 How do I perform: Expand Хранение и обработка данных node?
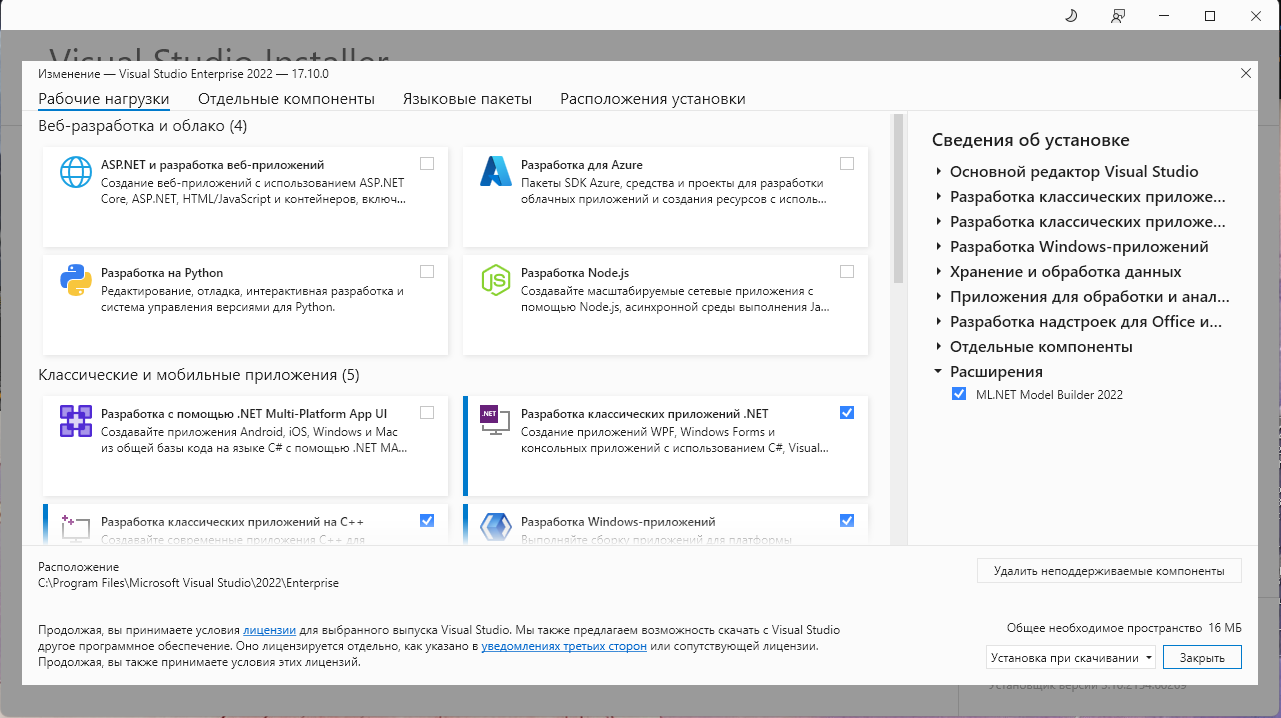pyautogui.click(x=938, y=272)
